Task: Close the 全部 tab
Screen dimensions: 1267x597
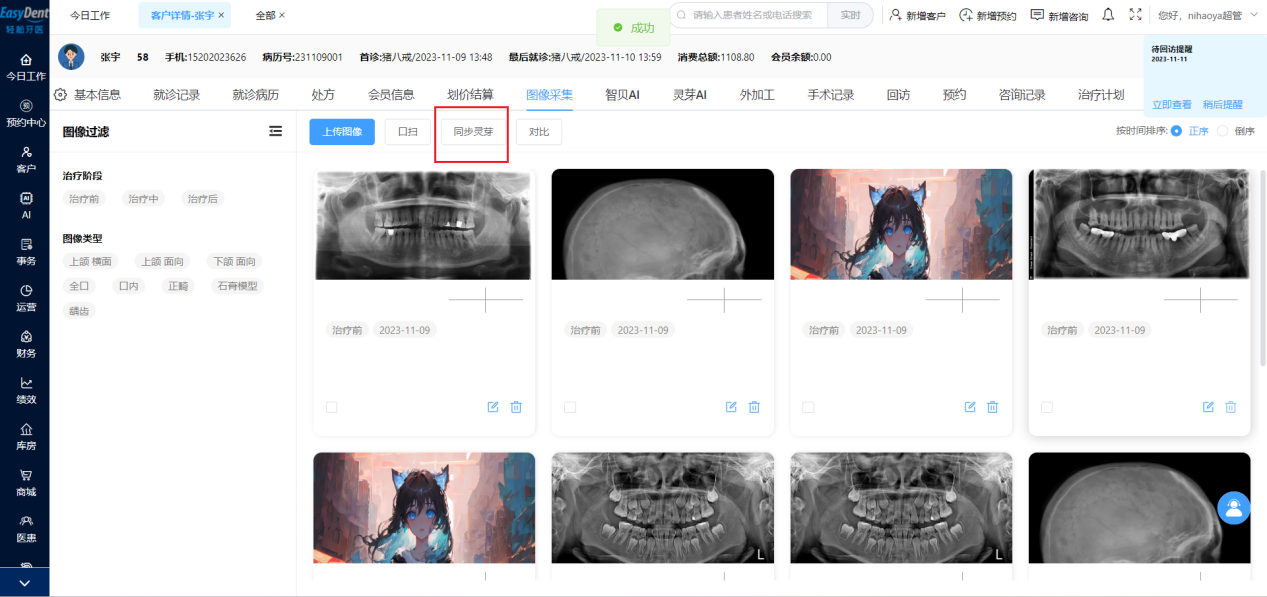Action: [x=282, y=16]
